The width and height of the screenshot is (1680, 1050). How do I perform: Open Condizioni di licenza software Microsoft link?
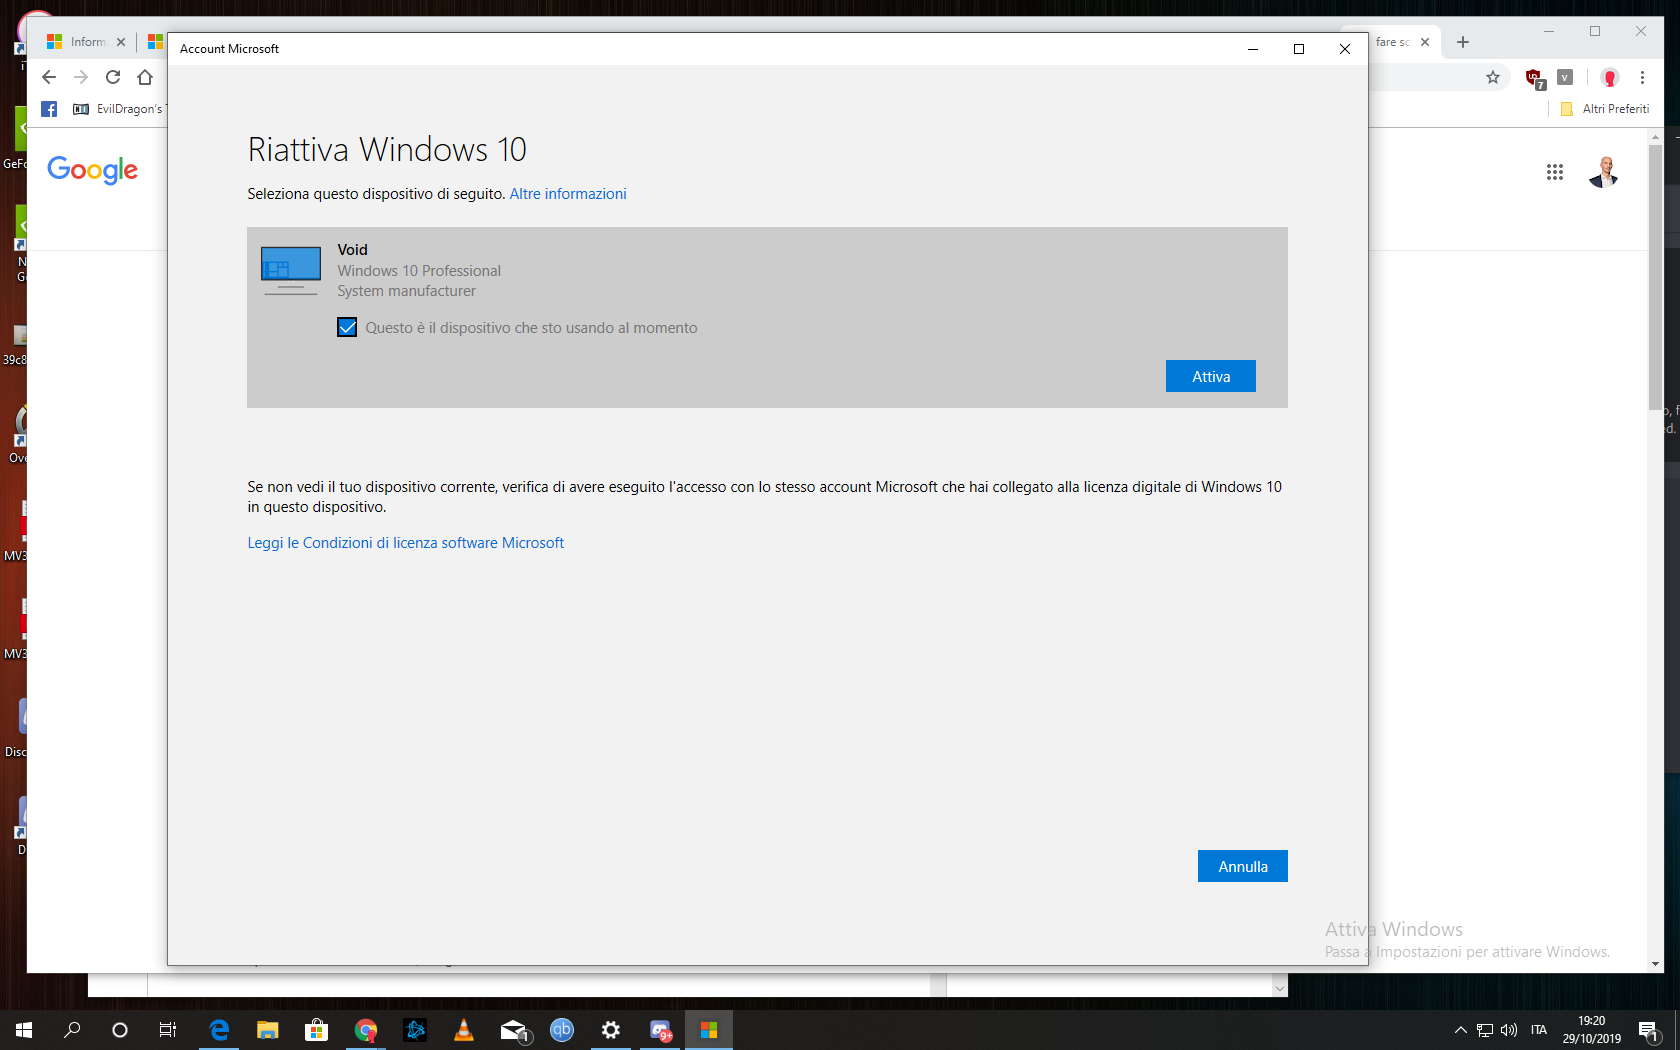(406, 543)
